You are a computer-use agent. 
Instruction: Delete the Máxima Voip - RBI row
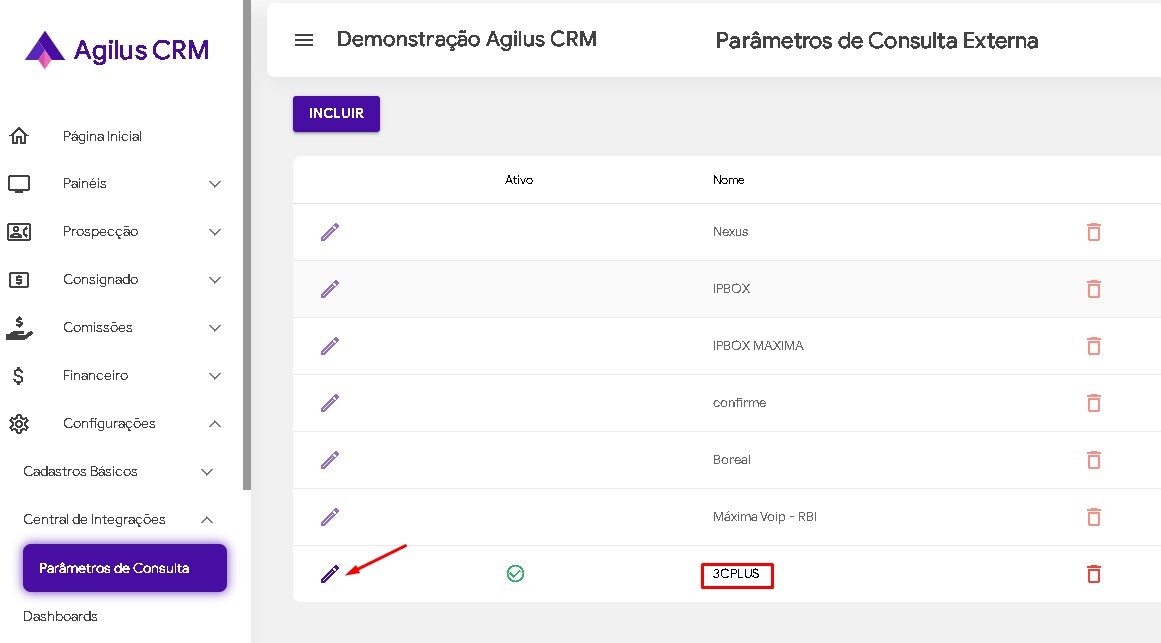[x=1094, y=517]
